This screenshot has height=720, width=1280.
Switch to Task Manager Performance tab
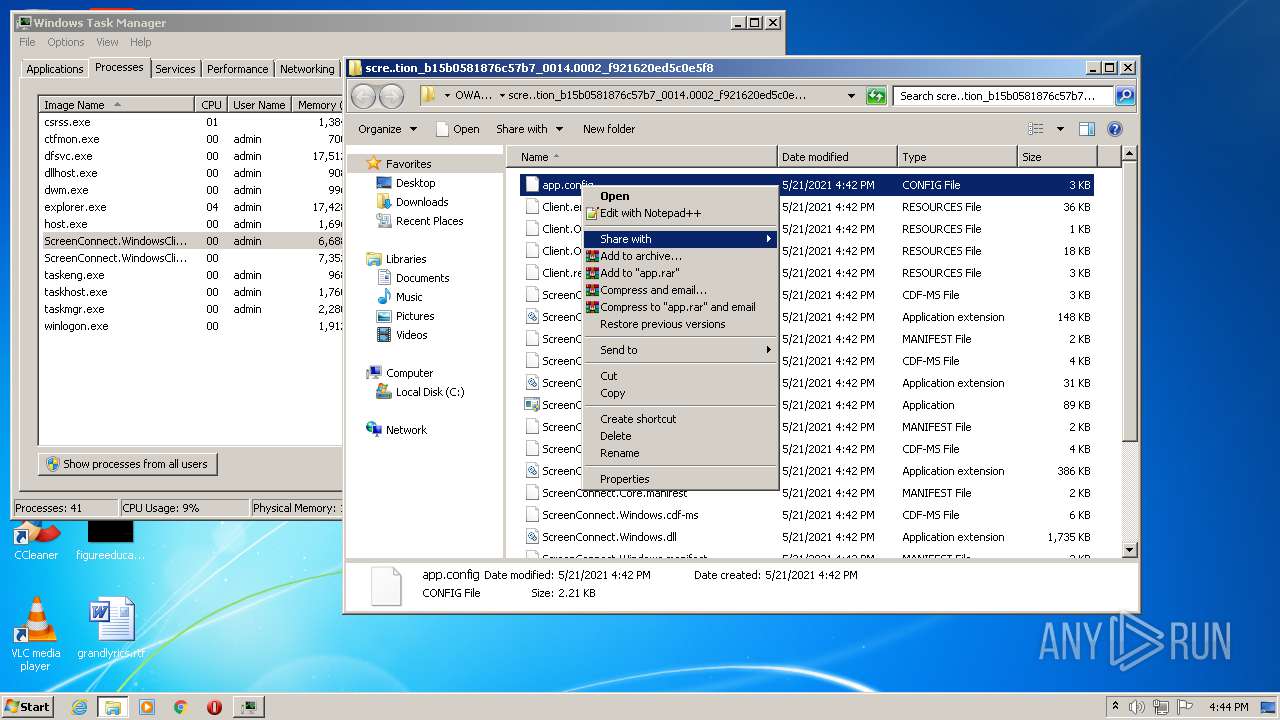(237, 69)
